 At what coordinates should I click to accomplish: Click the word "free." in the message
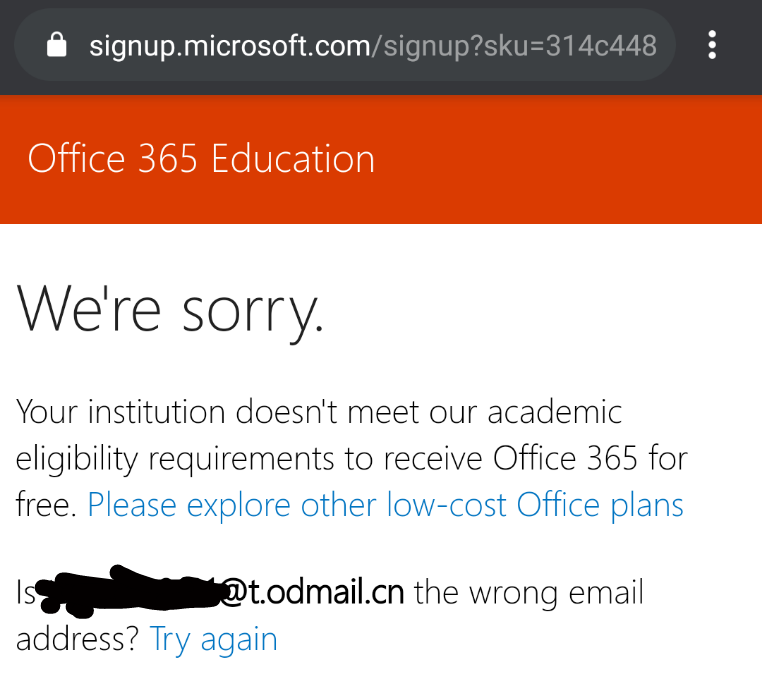click(46, 505)
